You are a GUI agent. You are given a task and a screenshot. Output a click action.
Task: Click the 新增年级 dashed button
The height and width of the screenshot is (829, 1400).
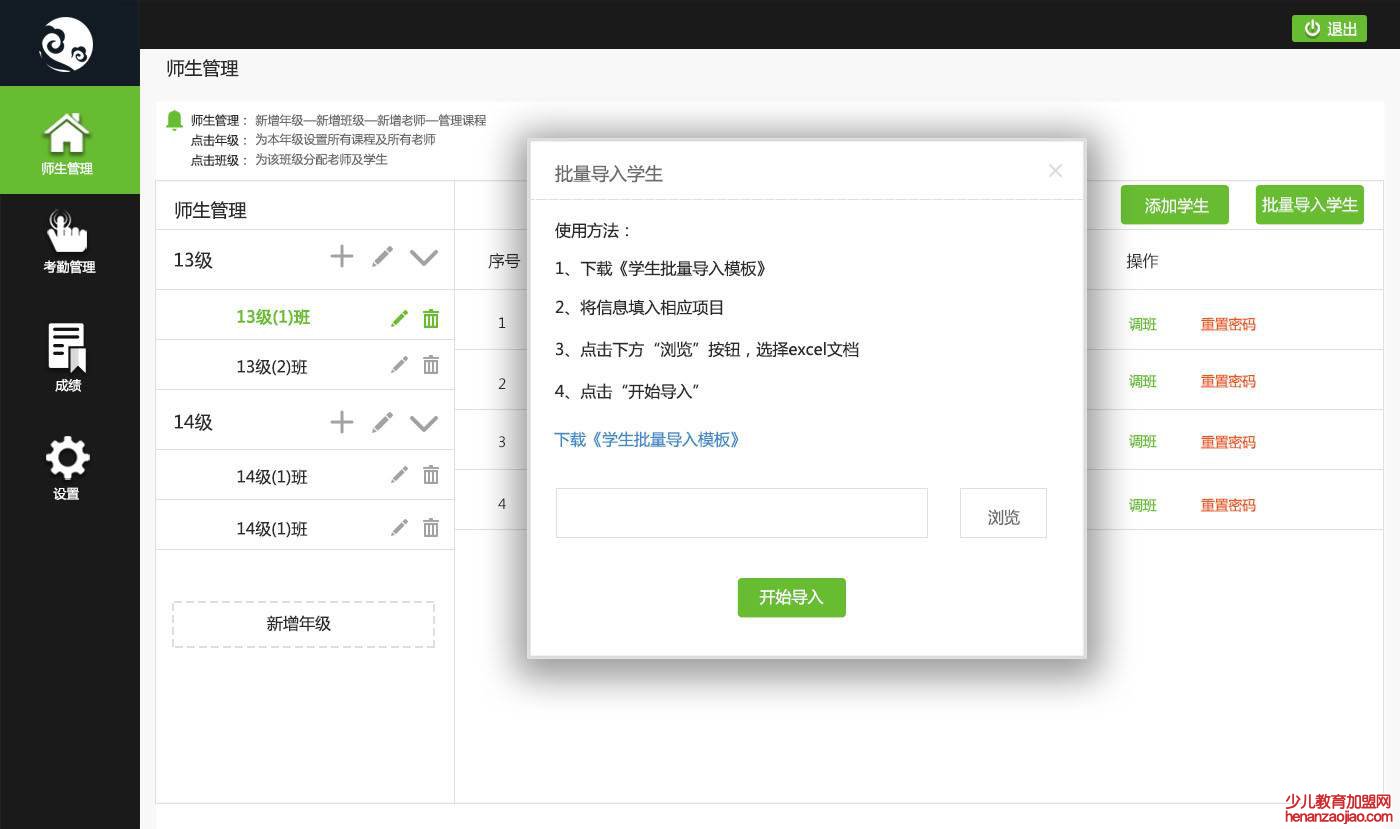[x=303, y=624]
